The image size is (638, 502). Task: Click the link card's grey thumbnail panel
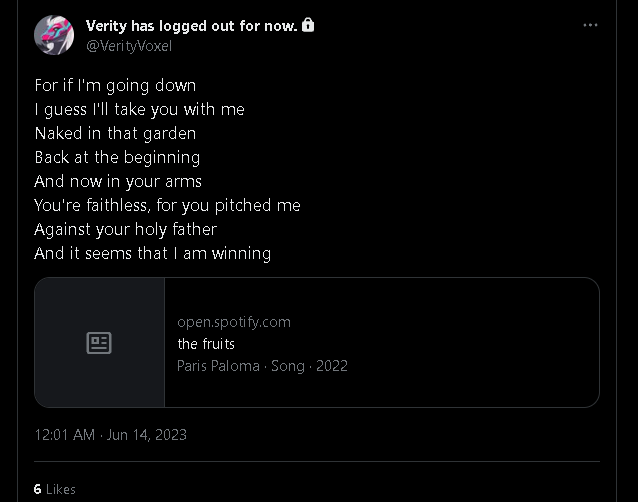(x=100, y=343)
